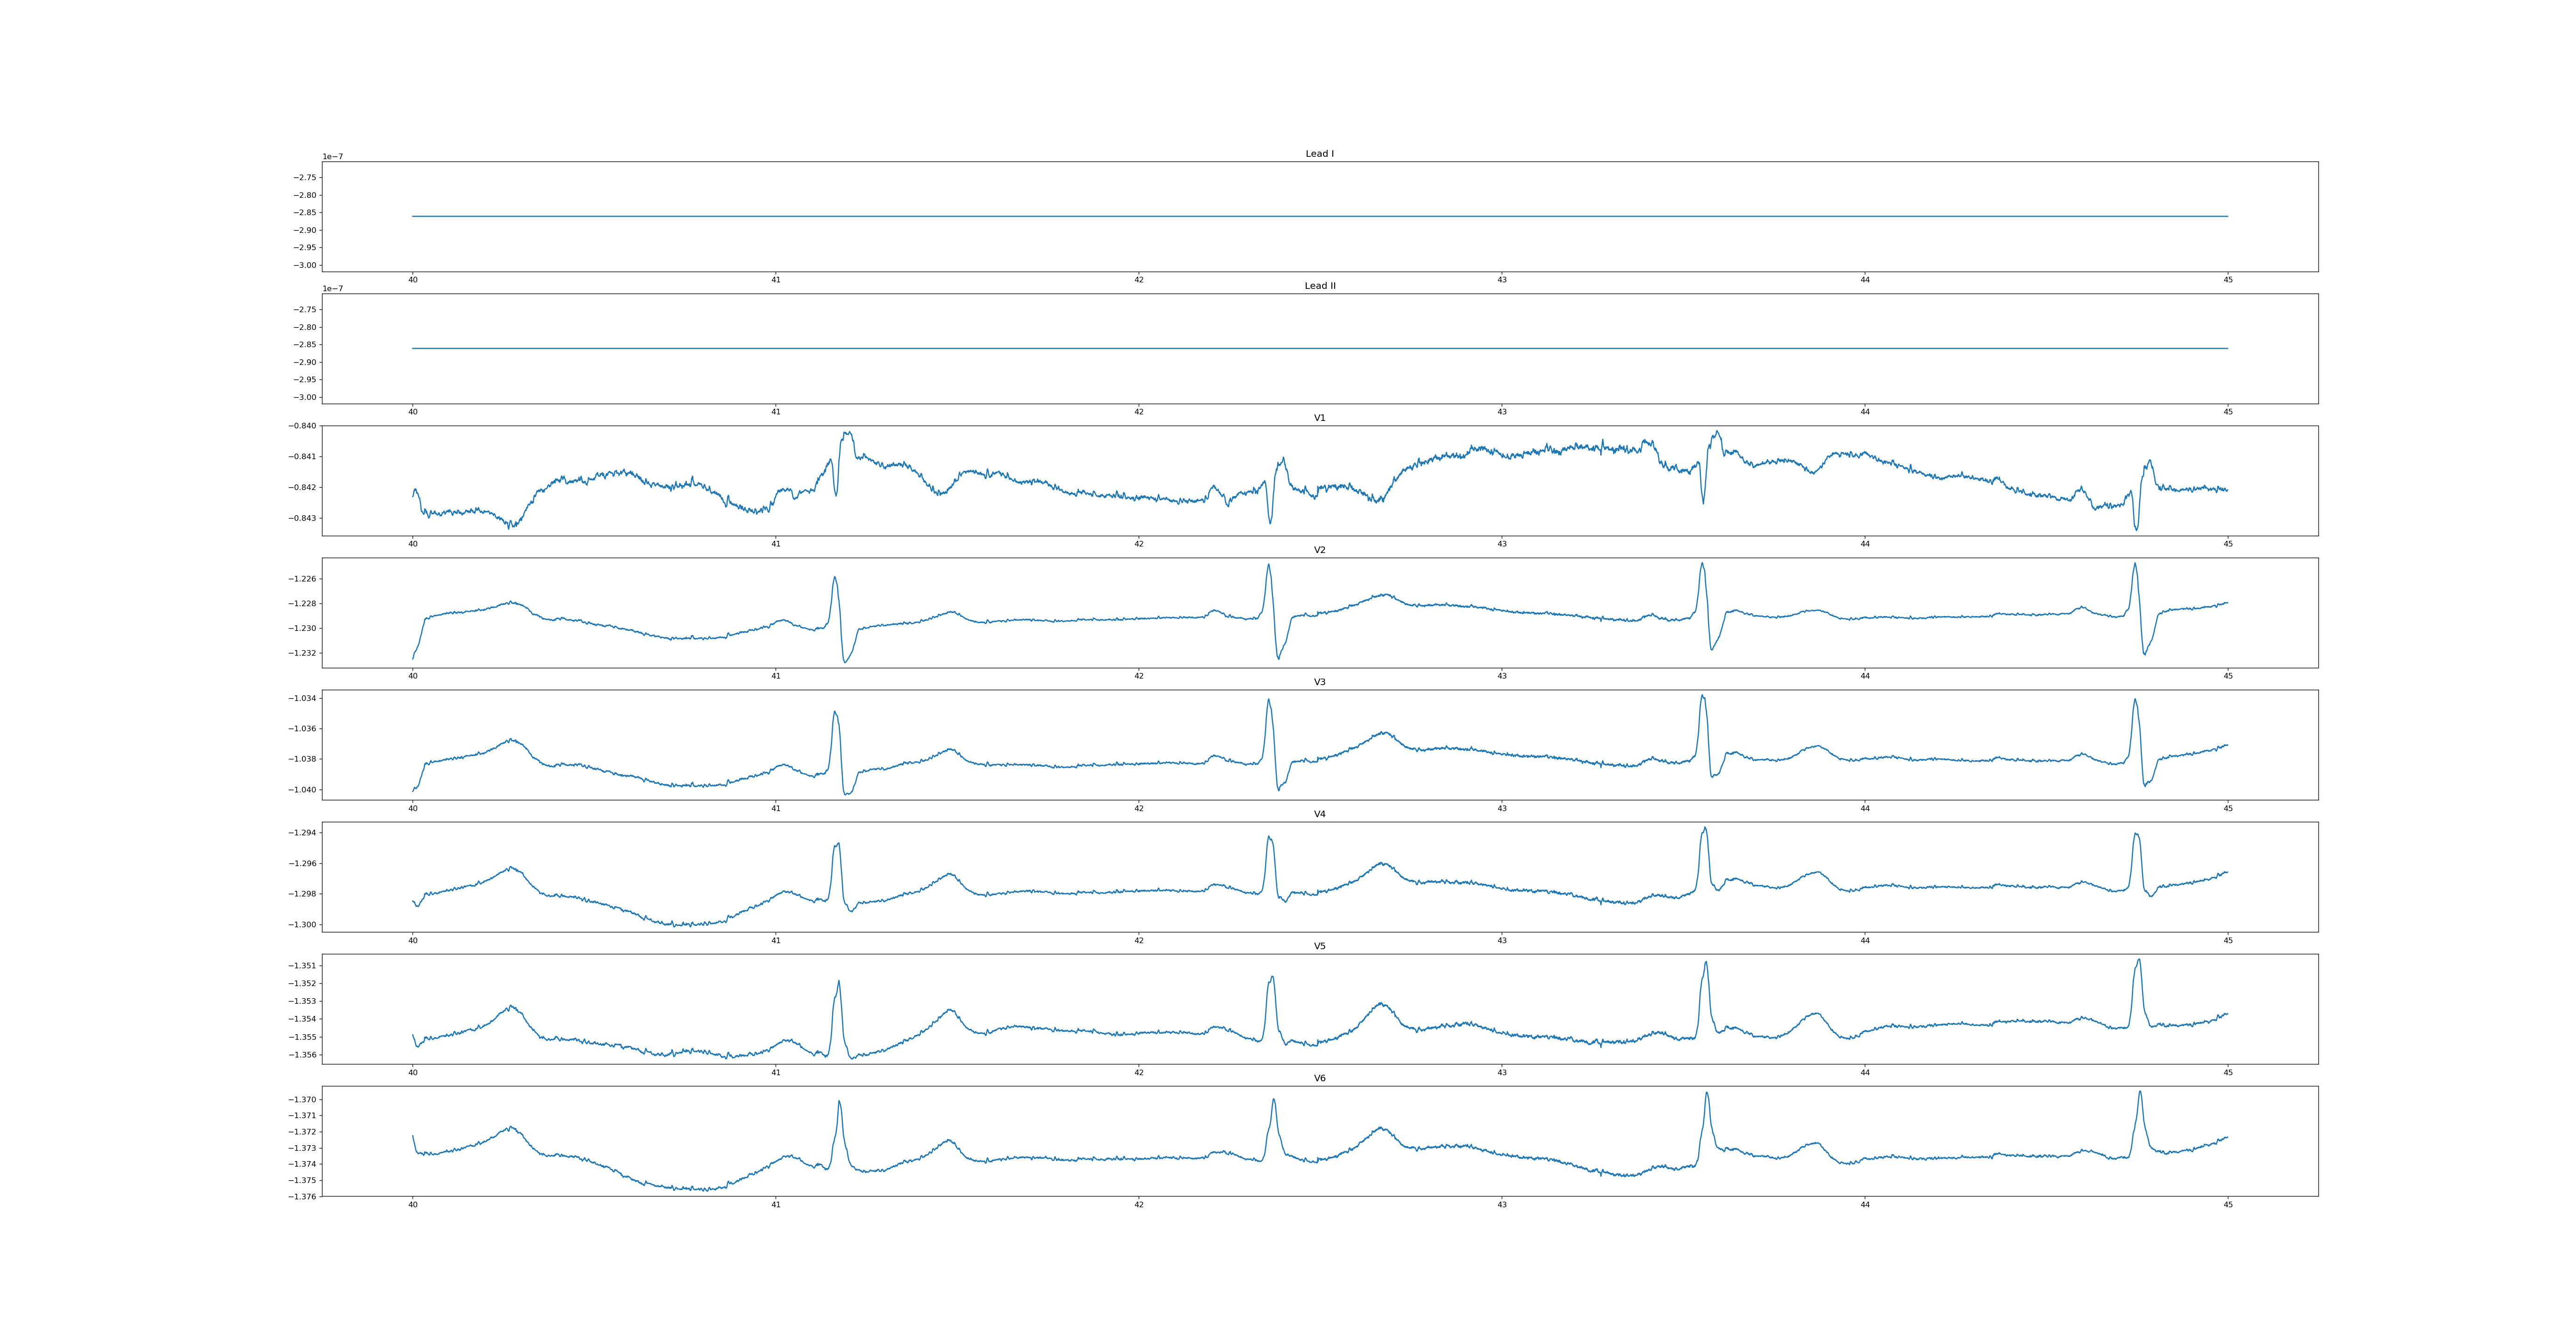Click the x-axis tick 42 under V1 plot

tap(1138, 544)
